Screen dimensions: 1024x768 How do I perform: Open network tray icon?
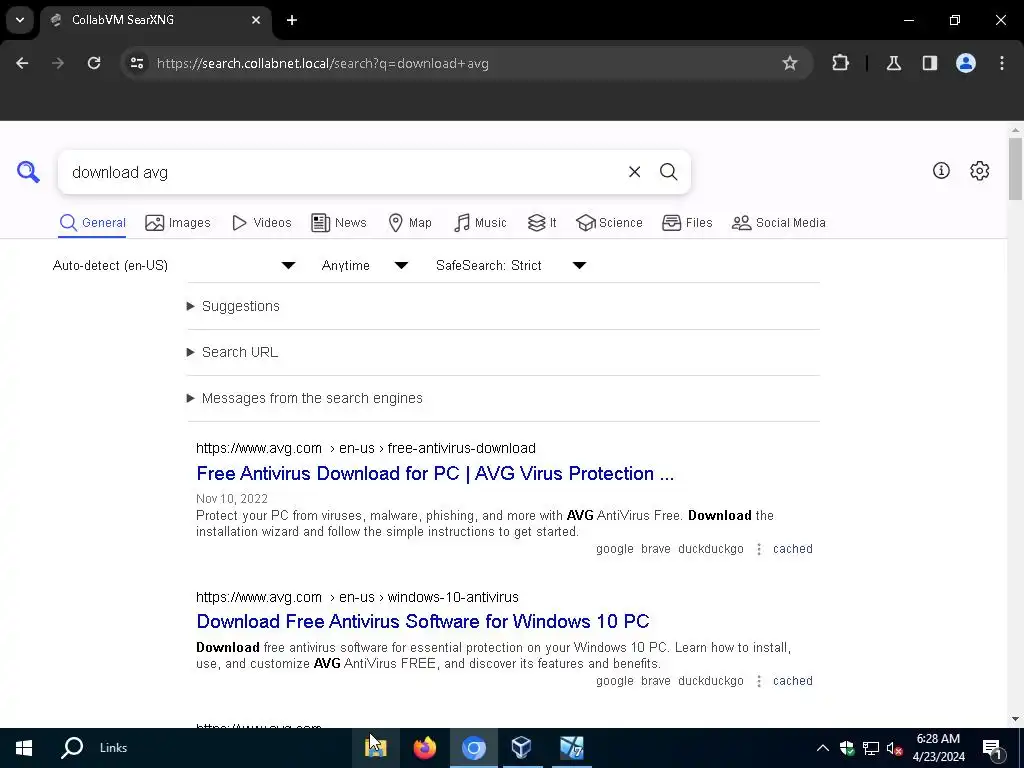[x=871, y=748]
